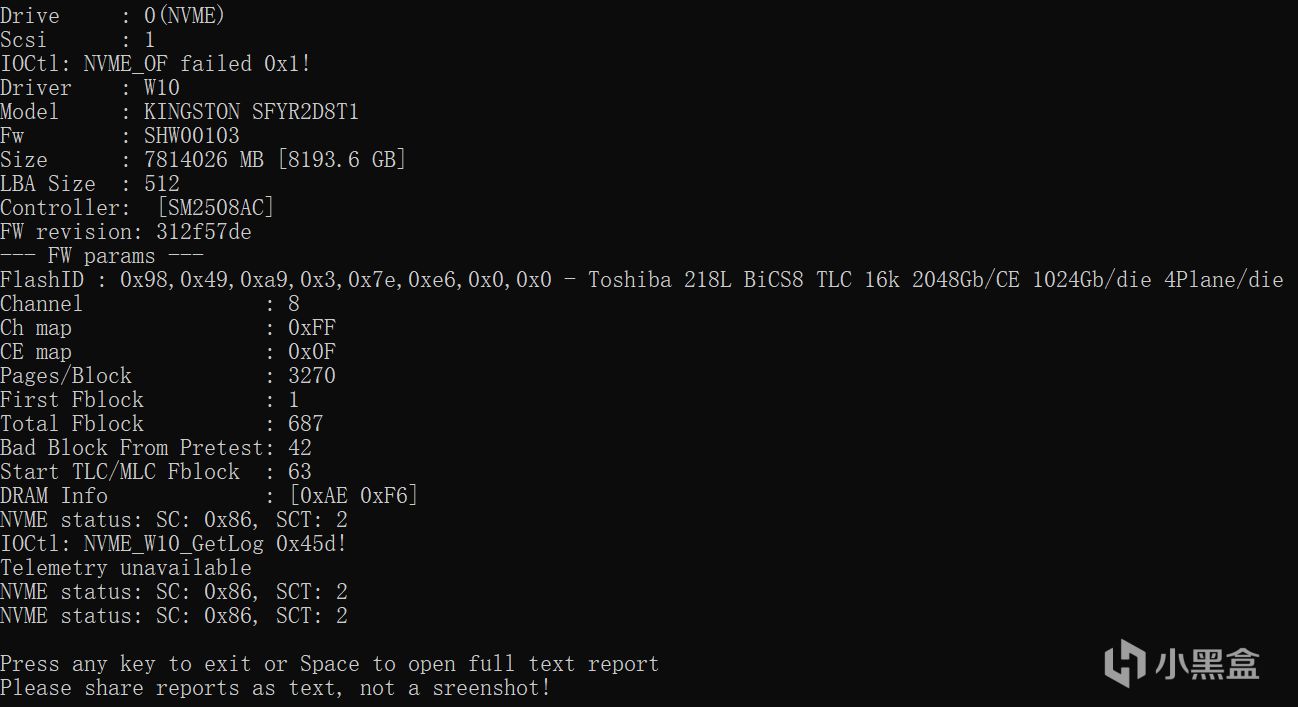Click the Total Fblock value 687
The image size is (1298, 707).
[305, 424]
